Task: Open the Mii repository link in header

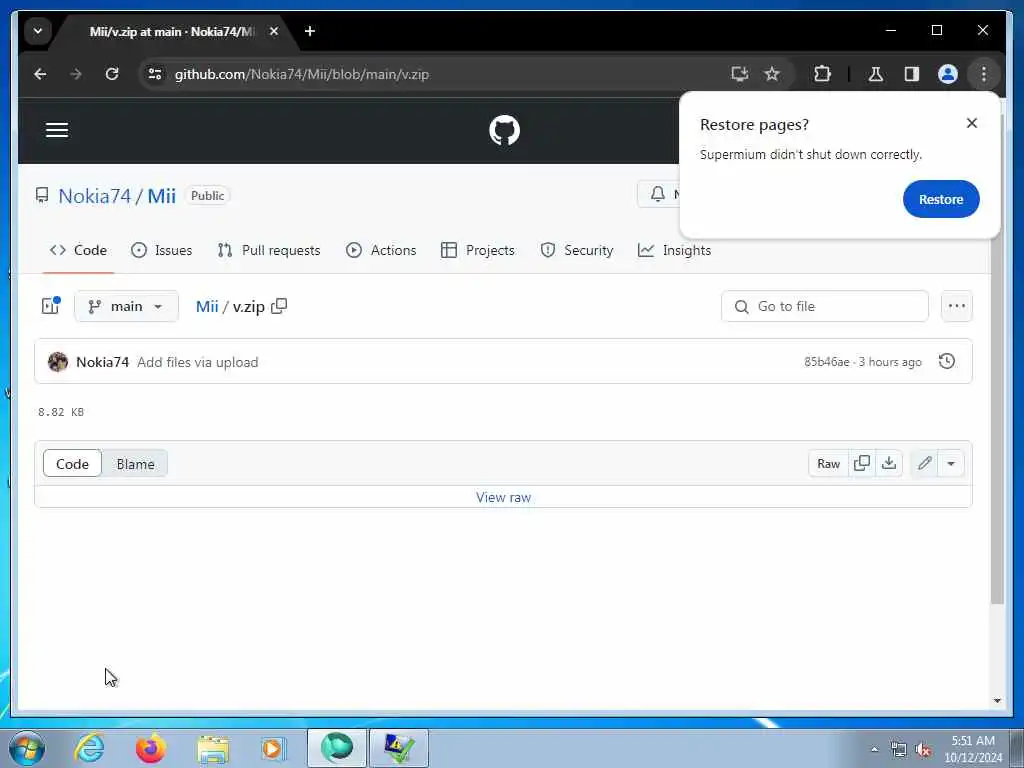Action: coord(161,195)
